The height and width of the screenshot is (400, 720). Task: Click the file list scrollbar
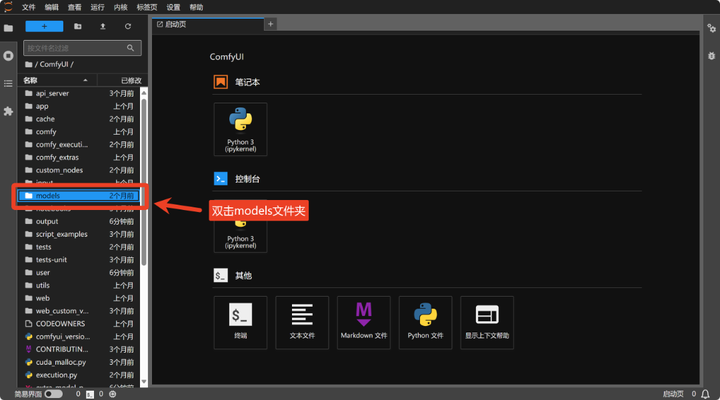144,181
